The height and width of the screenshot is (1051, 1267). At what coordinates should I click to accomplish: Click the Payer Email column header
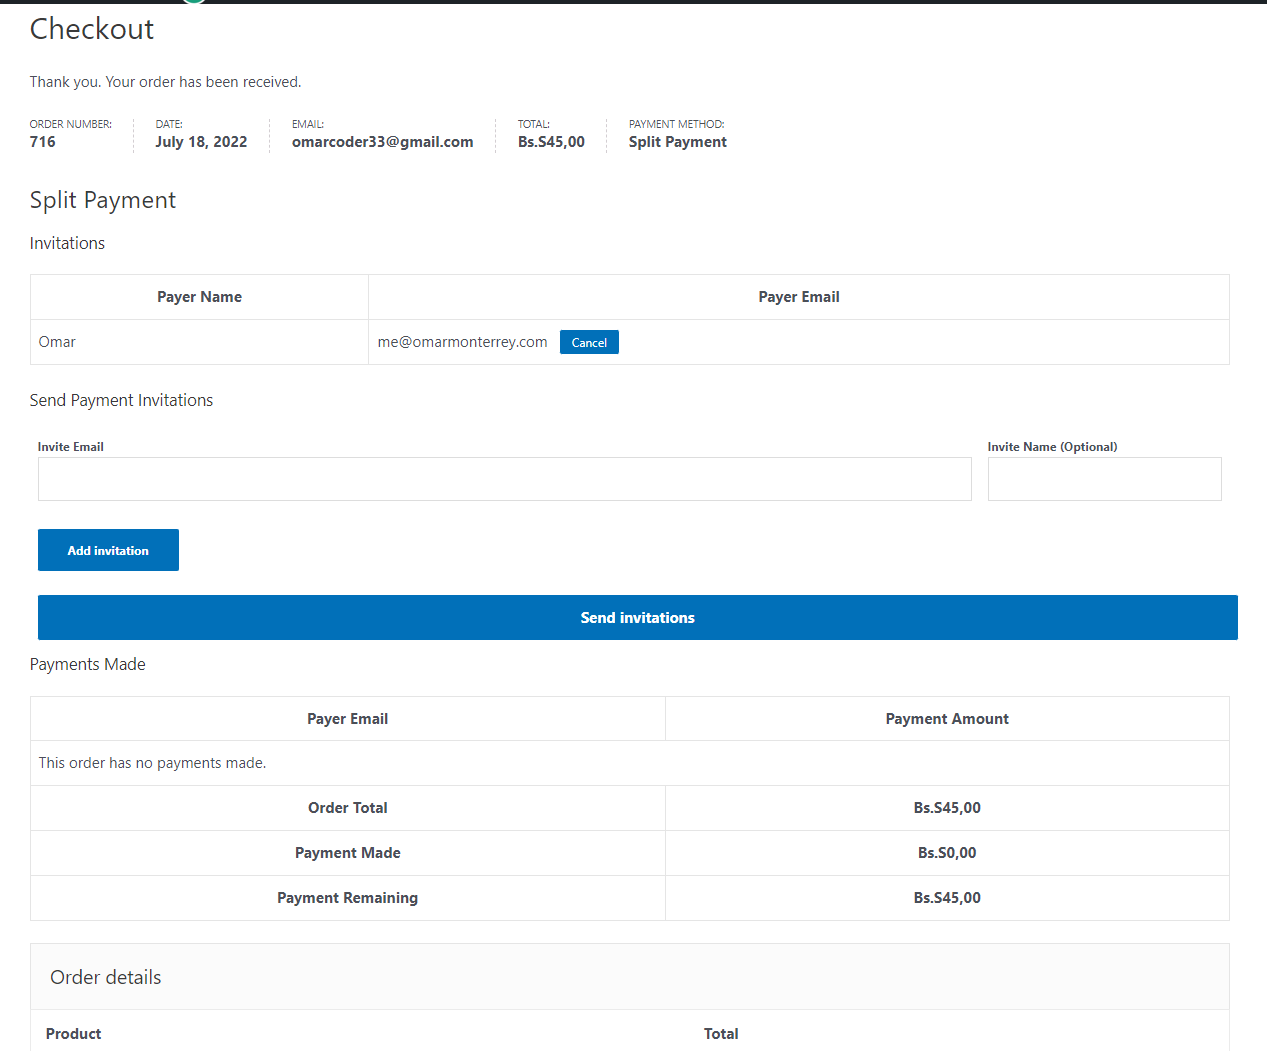point(799,296)
